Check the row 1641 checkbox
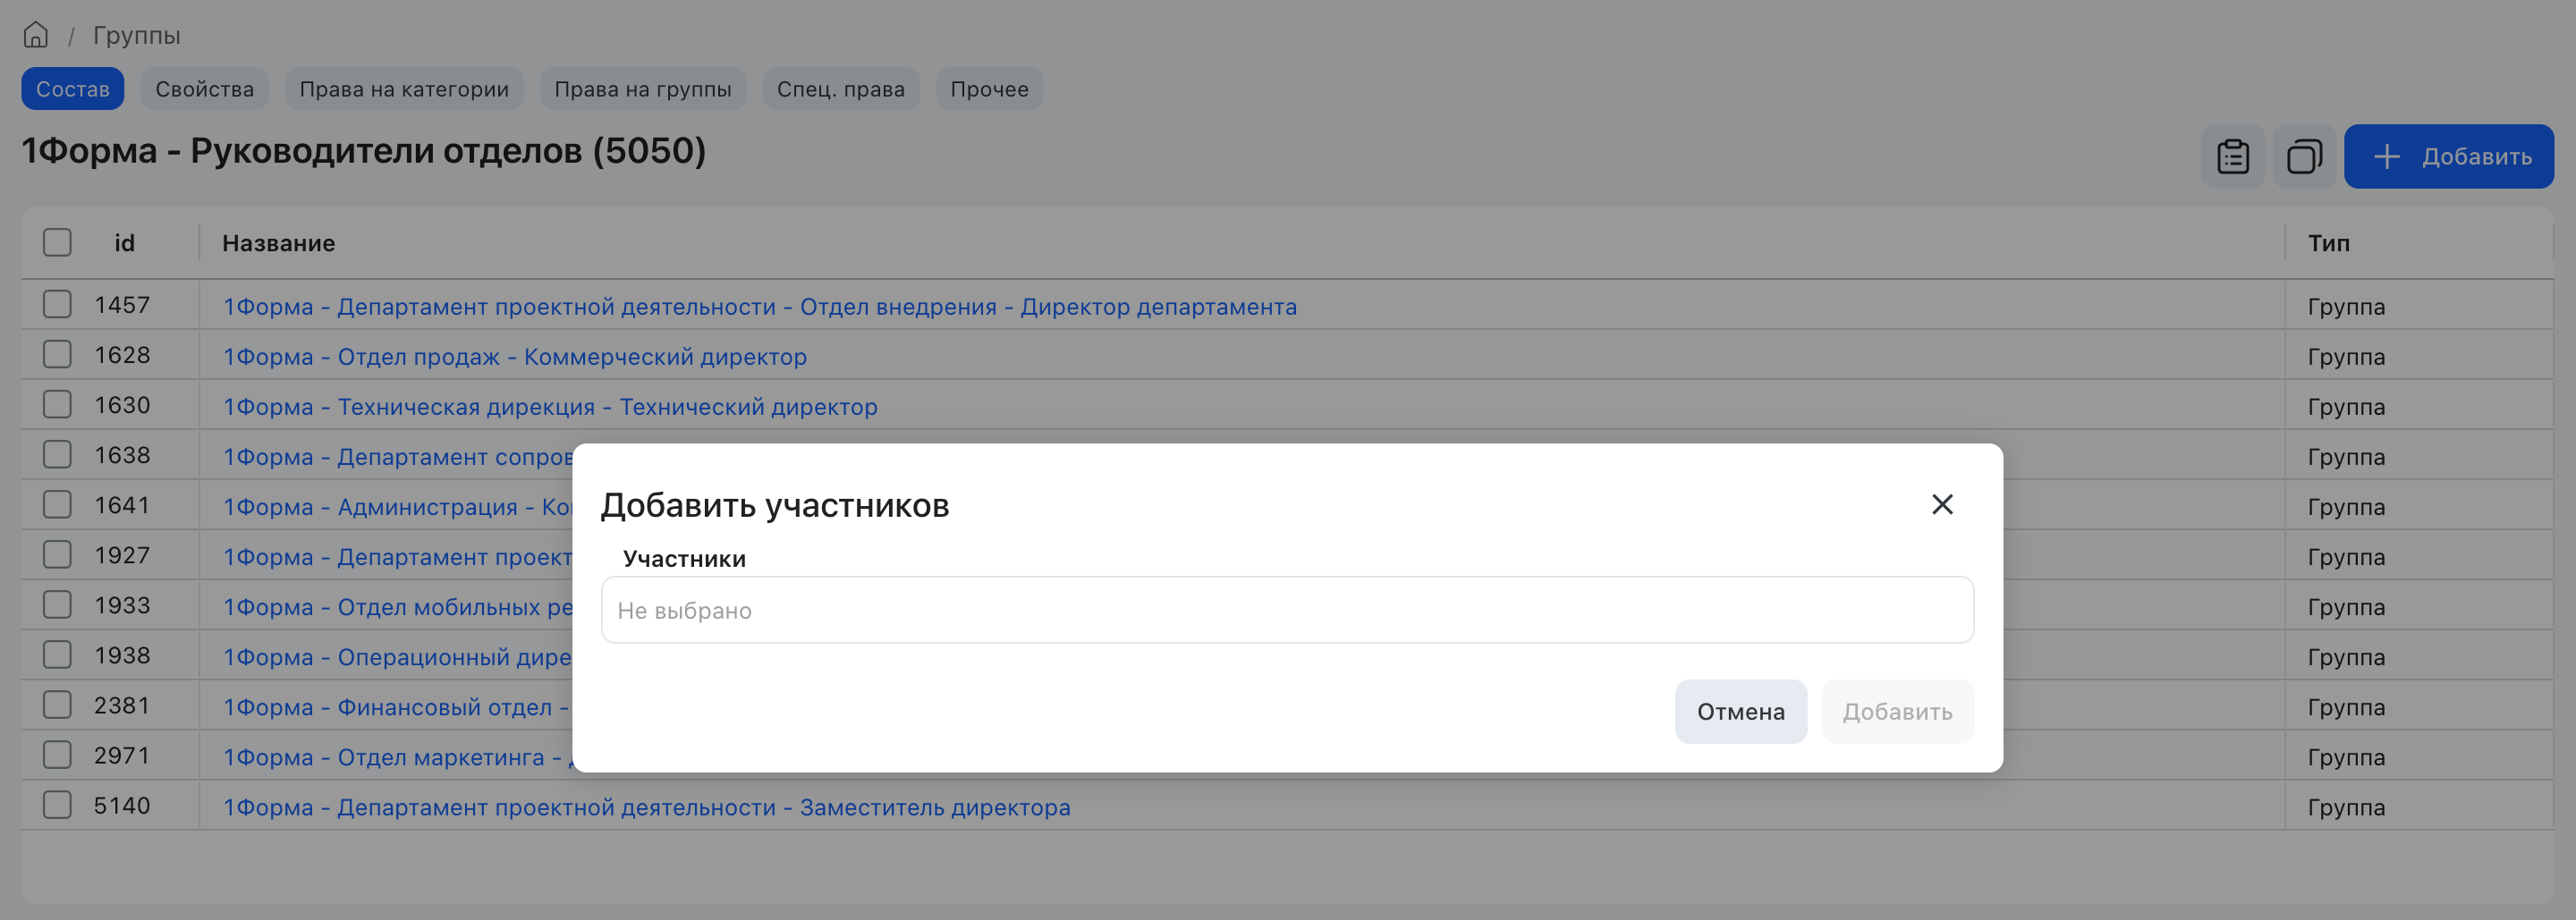The image size is (2576, 920). tap(57, 505)
